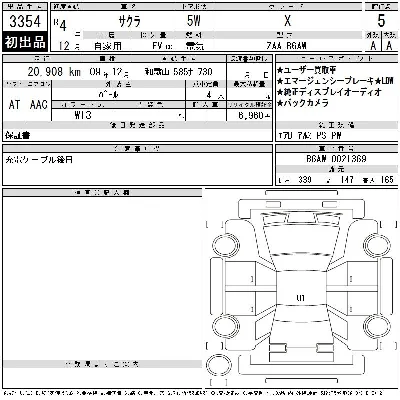Click the equipment codes PS PW
400x400 pixels.
[329, 136]
